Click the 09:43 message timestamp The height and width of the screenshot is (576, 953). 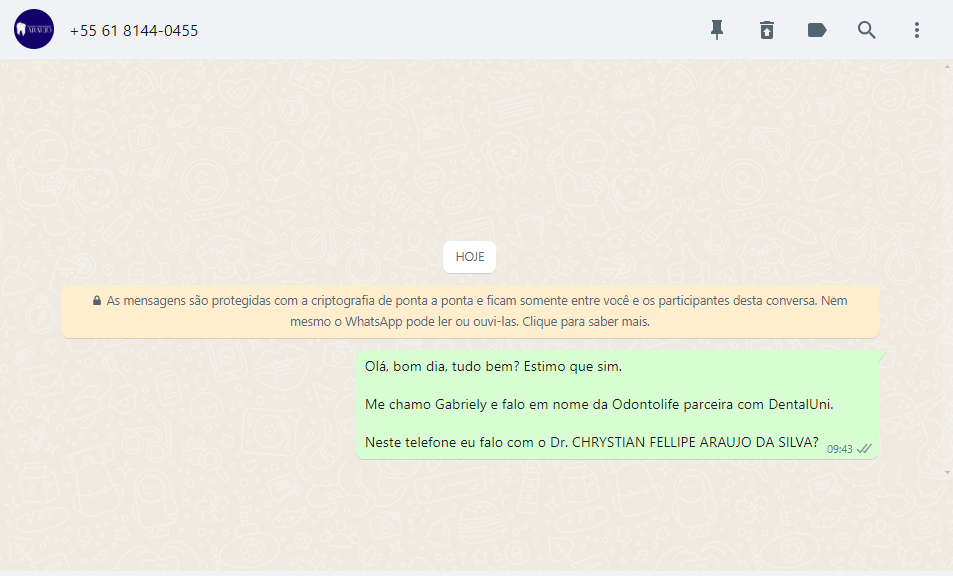point(839,450)
